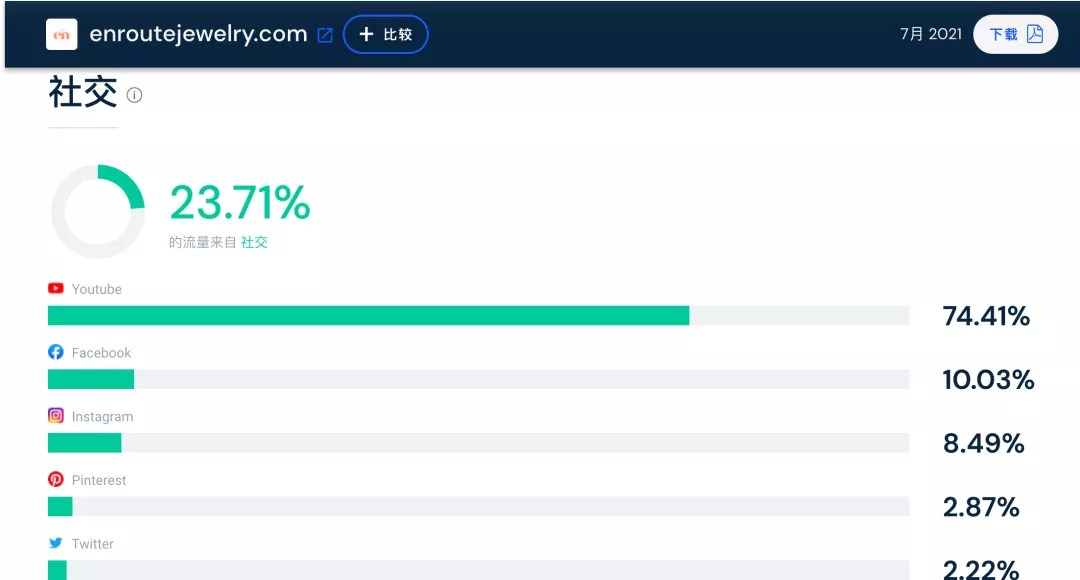Click the enroutejewelry site favicon logo
The height and width of the screenshot is (580, 1080).
click(62, 34)
